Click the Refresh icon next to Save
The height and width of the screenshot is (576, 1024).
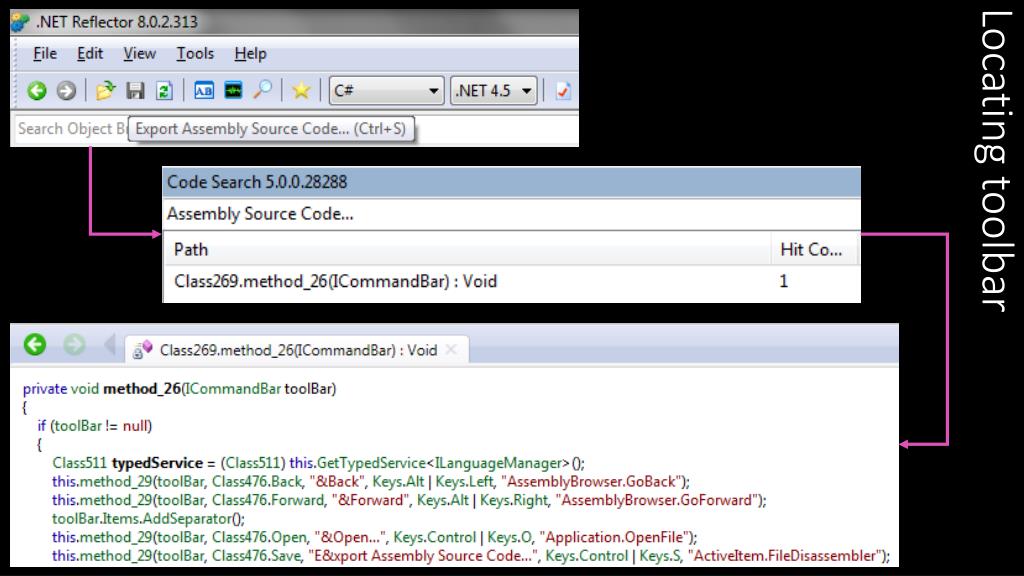pos(164,90)
